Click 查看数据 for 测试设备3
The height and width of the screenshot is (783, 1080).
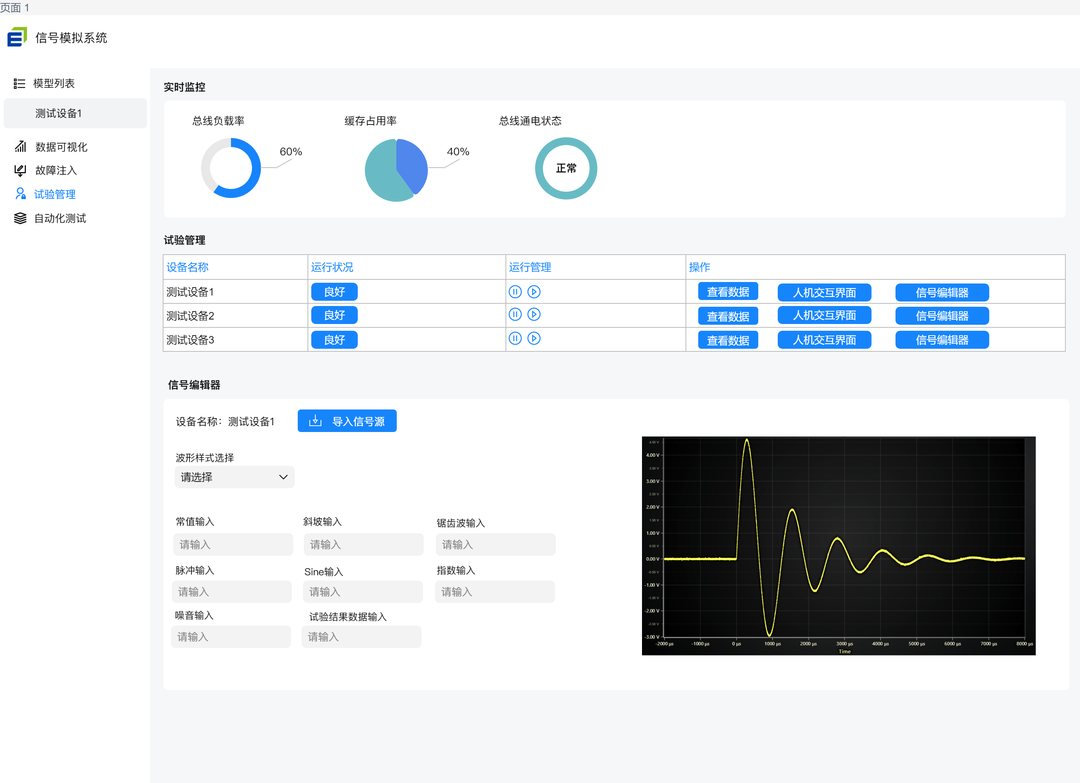pos(728,340)
